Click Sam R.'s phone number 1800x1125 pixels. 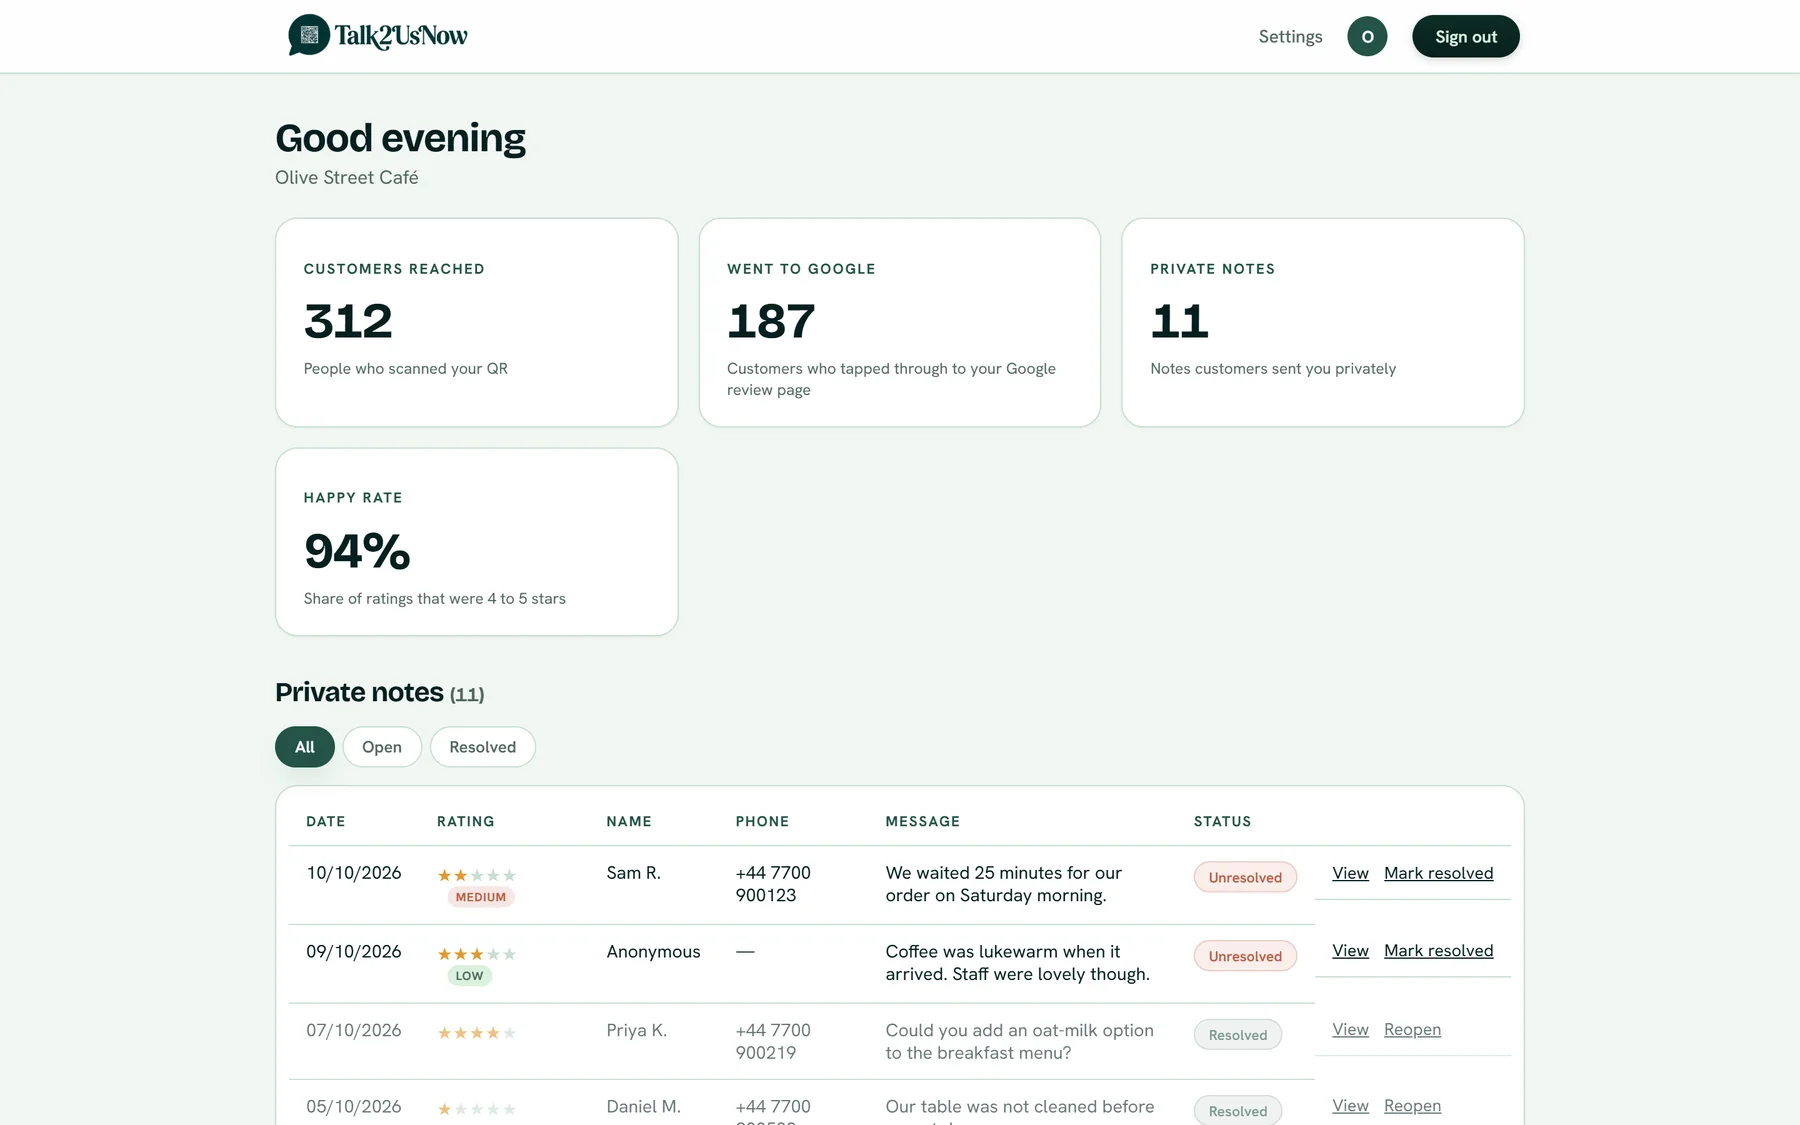point(773,884)
